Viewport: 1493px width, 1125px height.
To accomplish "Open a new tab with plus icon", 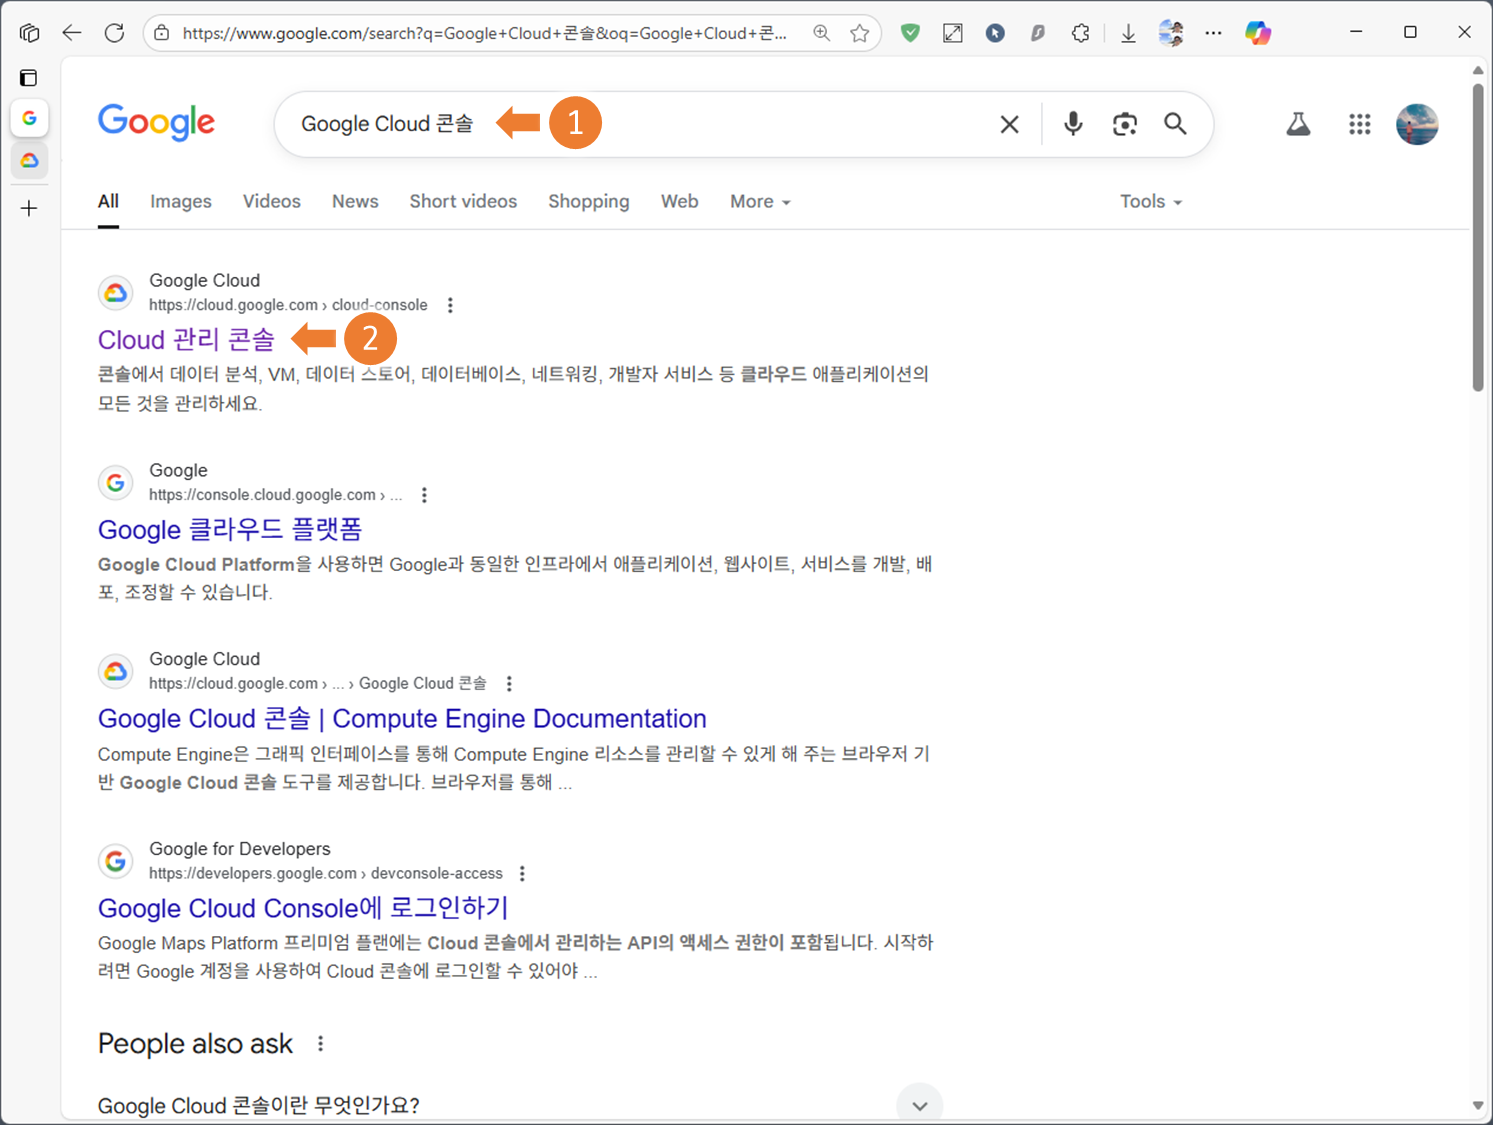I will tap(29, 208).
